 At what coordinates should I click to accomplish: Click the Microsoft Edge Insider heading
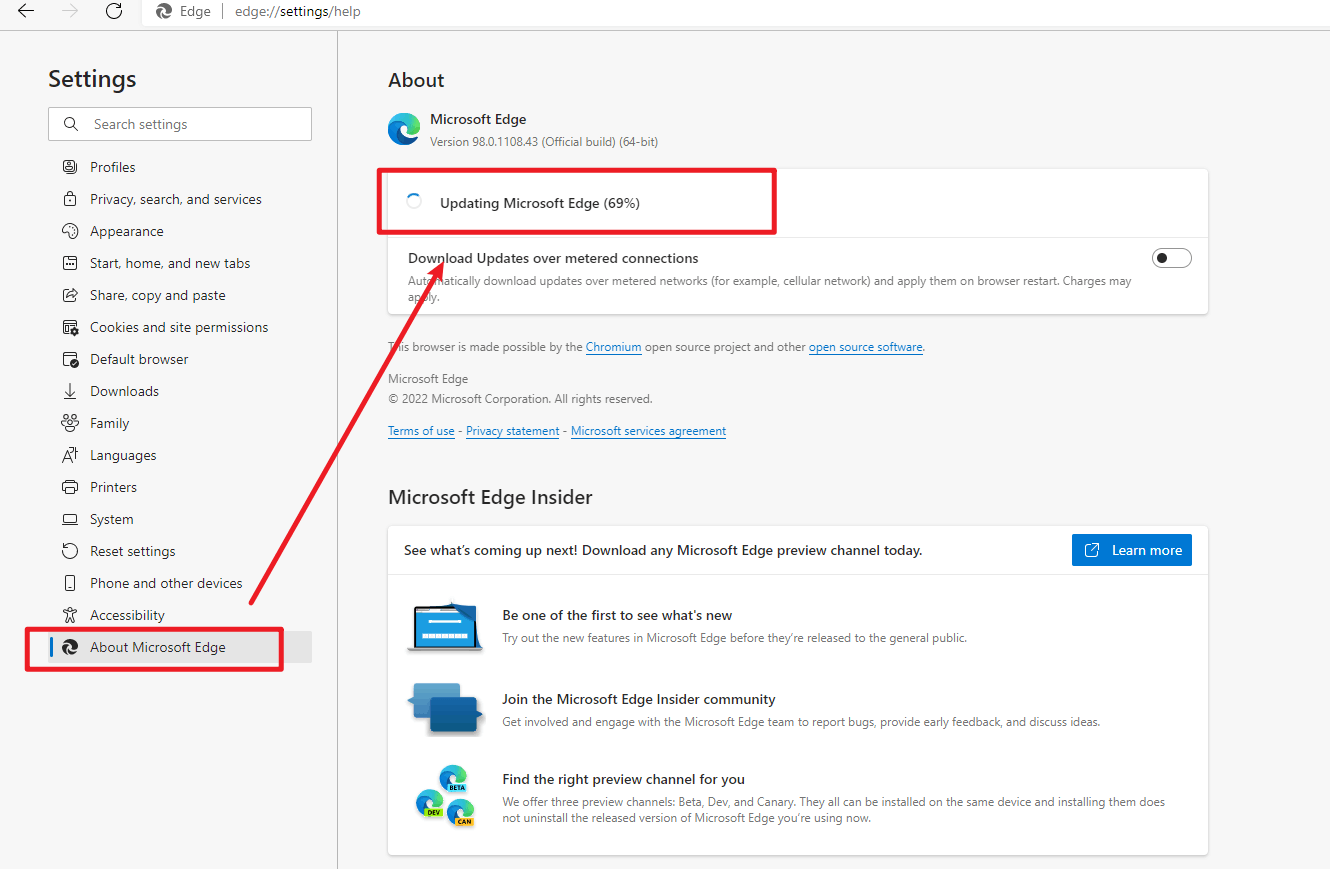tap(490, 497)
